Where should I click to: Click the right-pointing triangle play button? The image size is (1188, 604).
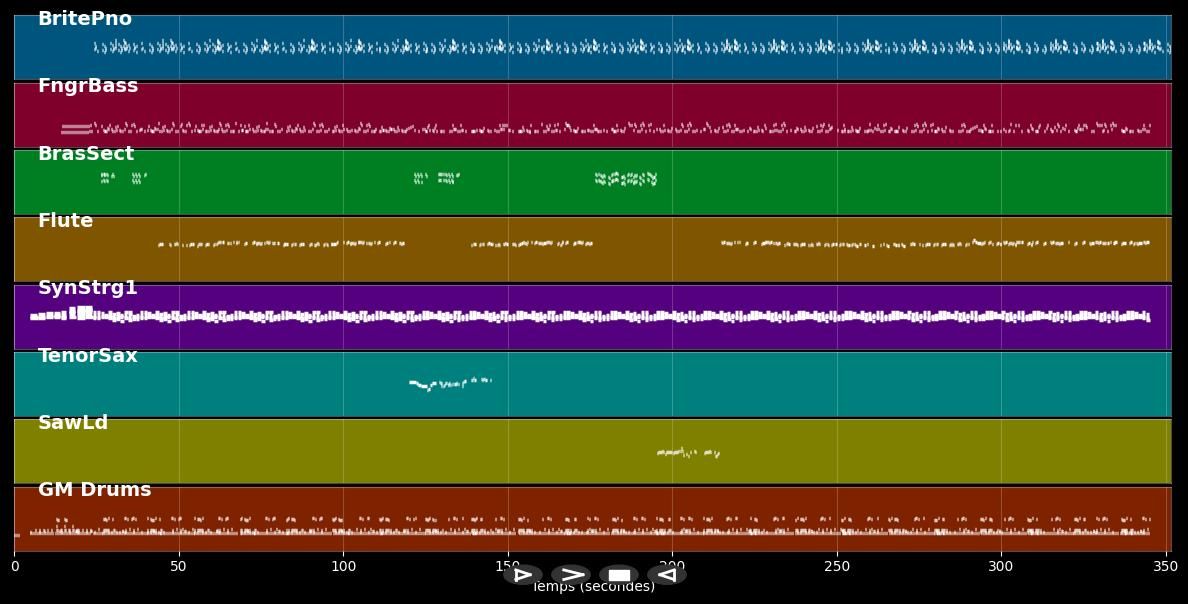coord(522,575)
